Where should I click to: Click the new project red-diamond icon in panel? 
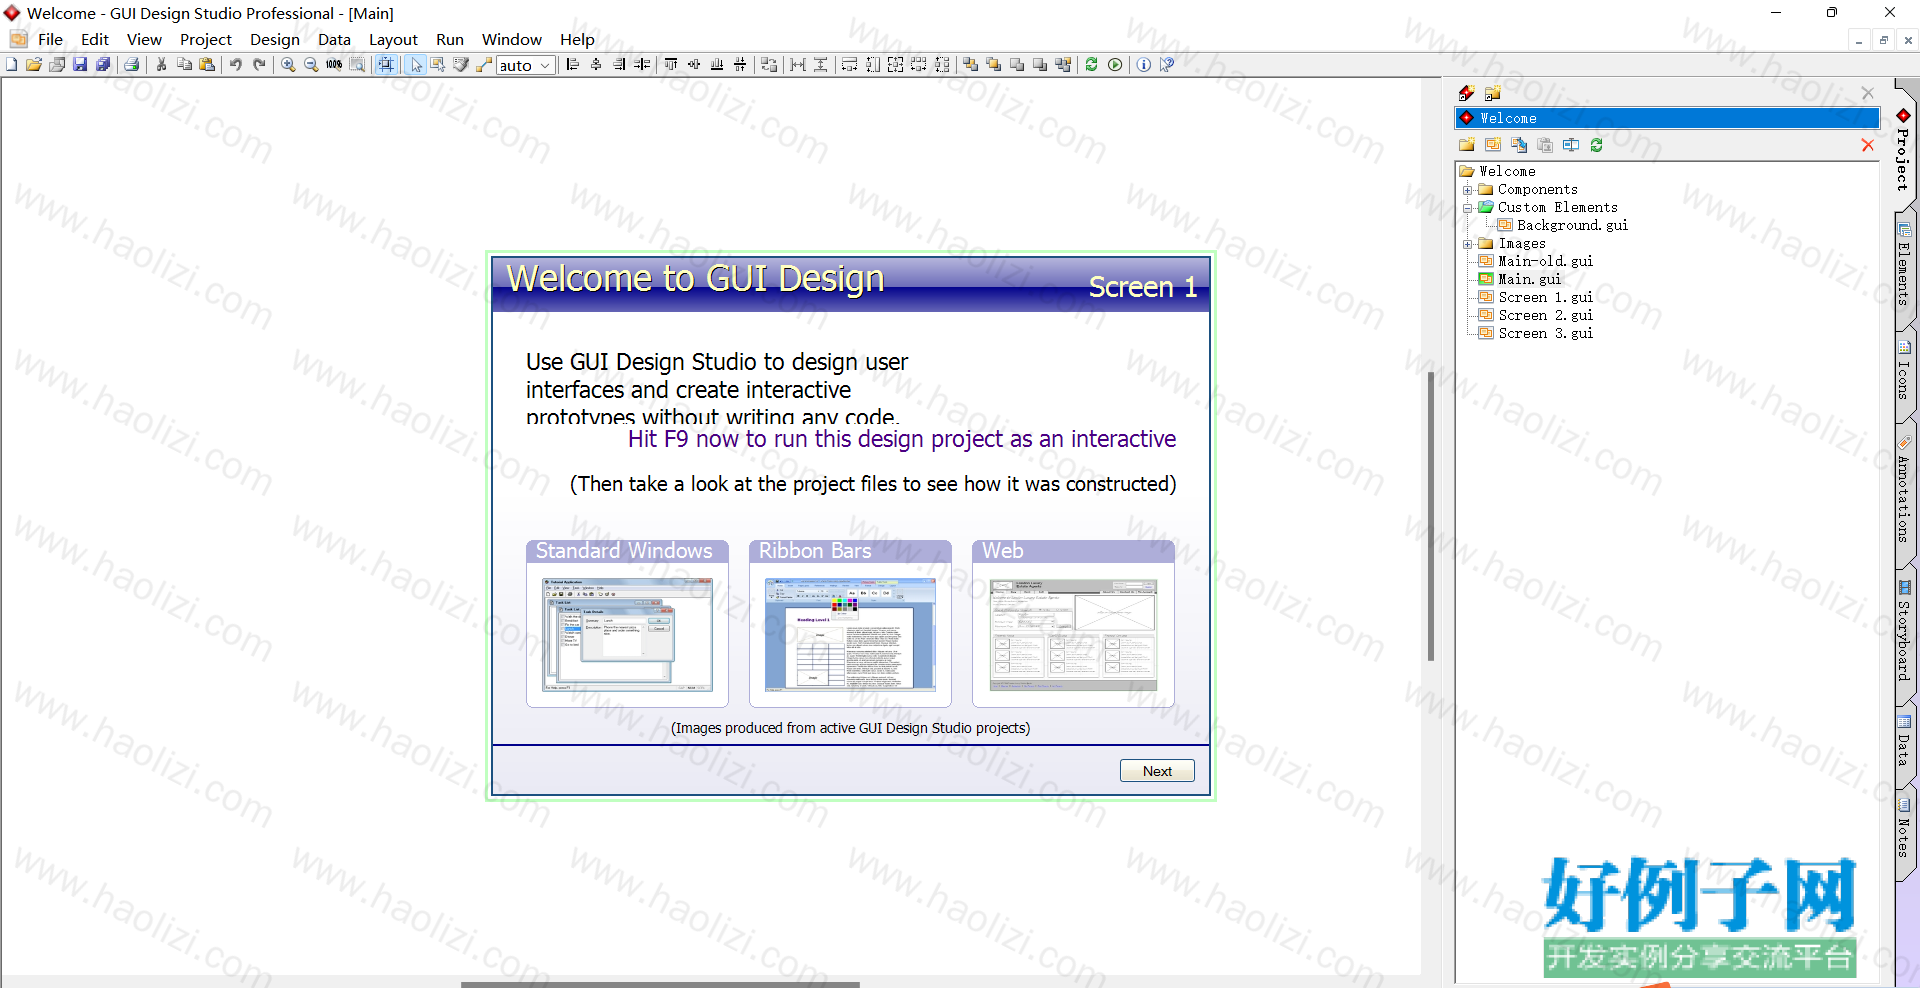click(x=1467, y=93)
